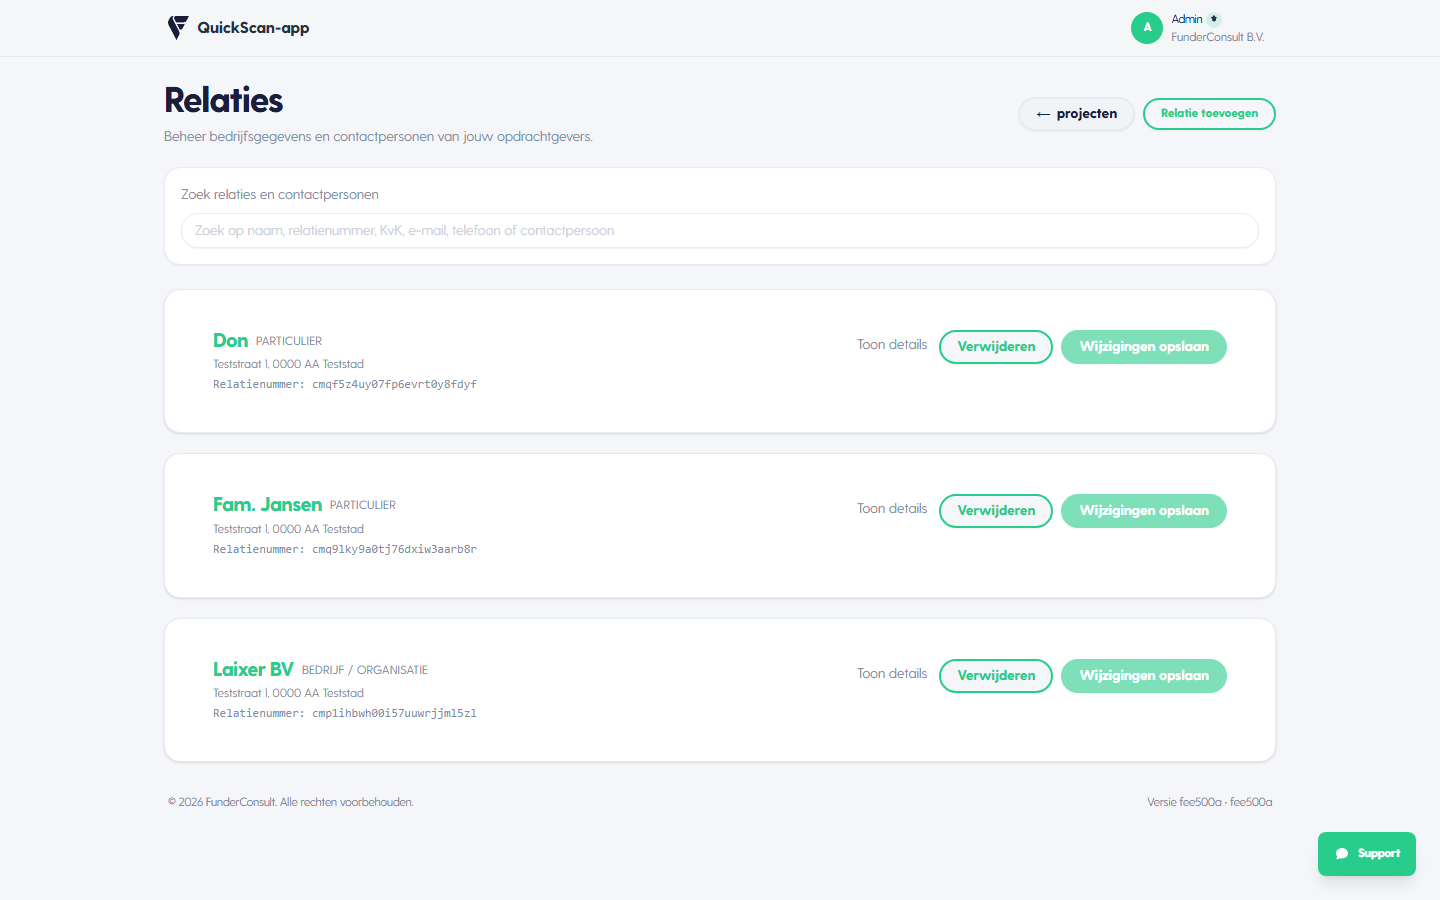Click the version text fee500a in footer
The height and width of the screenshot is (900, 1440).
pos(1210,802)
